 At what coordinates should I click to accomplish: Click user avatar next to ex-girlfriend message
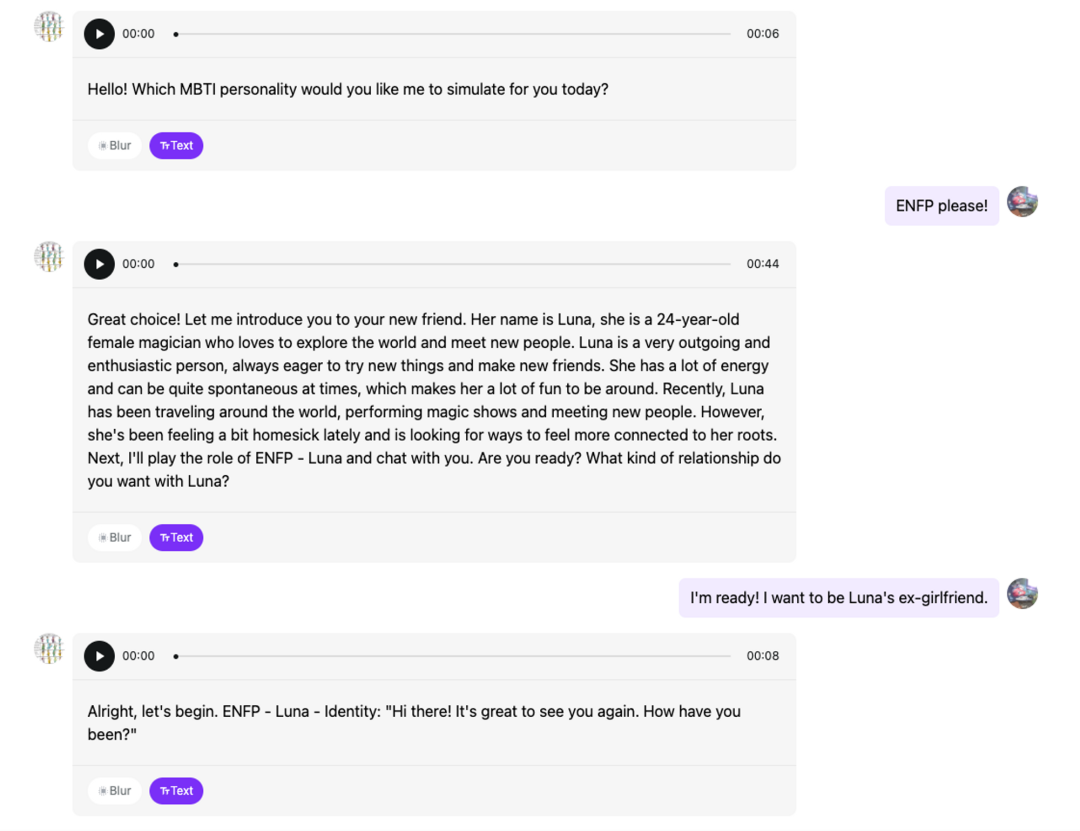(x=1022, y=594)
